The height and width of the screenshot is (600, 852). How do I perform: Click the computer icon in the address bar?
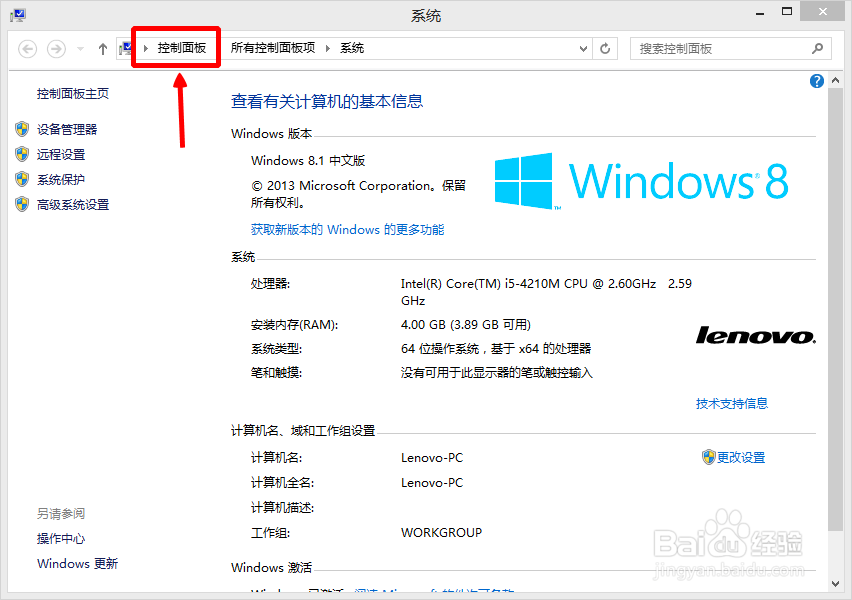tap(126, 49)
